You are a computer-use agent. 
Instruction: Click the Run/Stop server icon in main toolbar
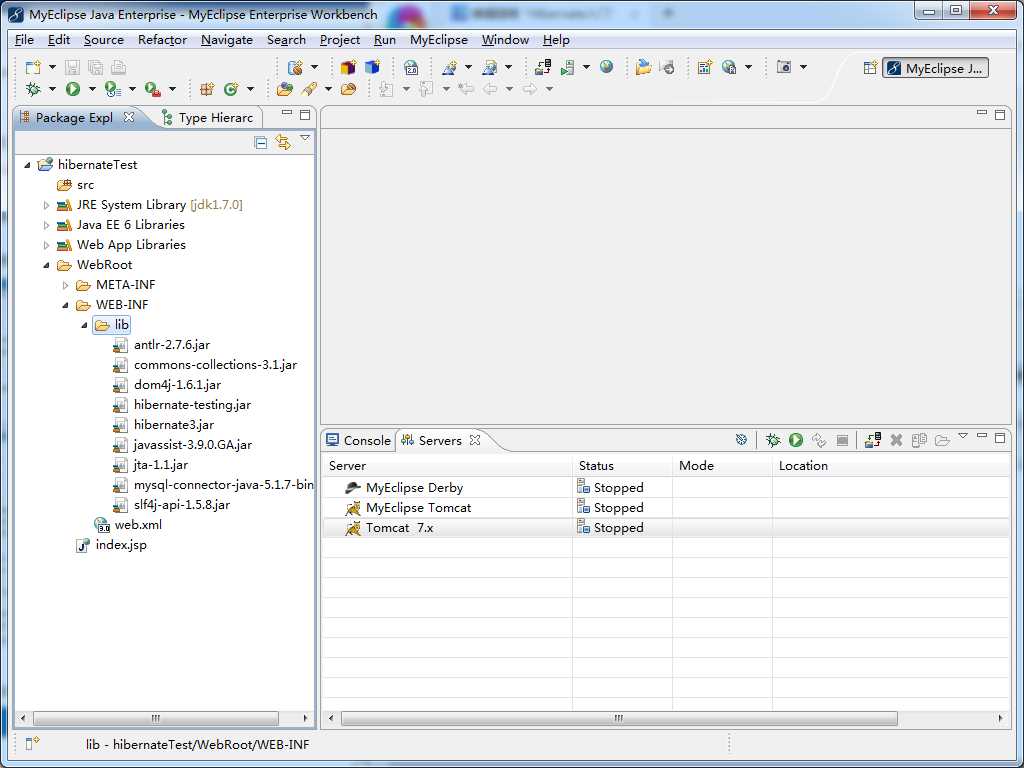tap(568, 67)
